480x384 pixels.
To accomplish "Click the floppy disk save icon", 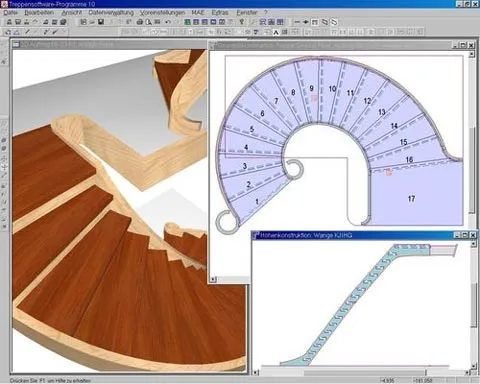I will 101,22.
